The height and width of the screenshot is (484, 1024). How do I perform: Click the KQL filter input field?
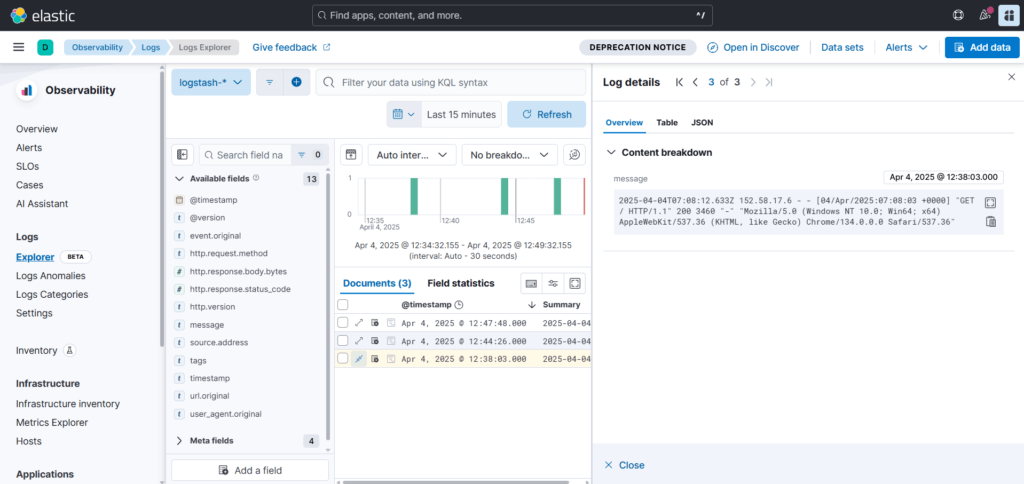(x=451, y=82)
